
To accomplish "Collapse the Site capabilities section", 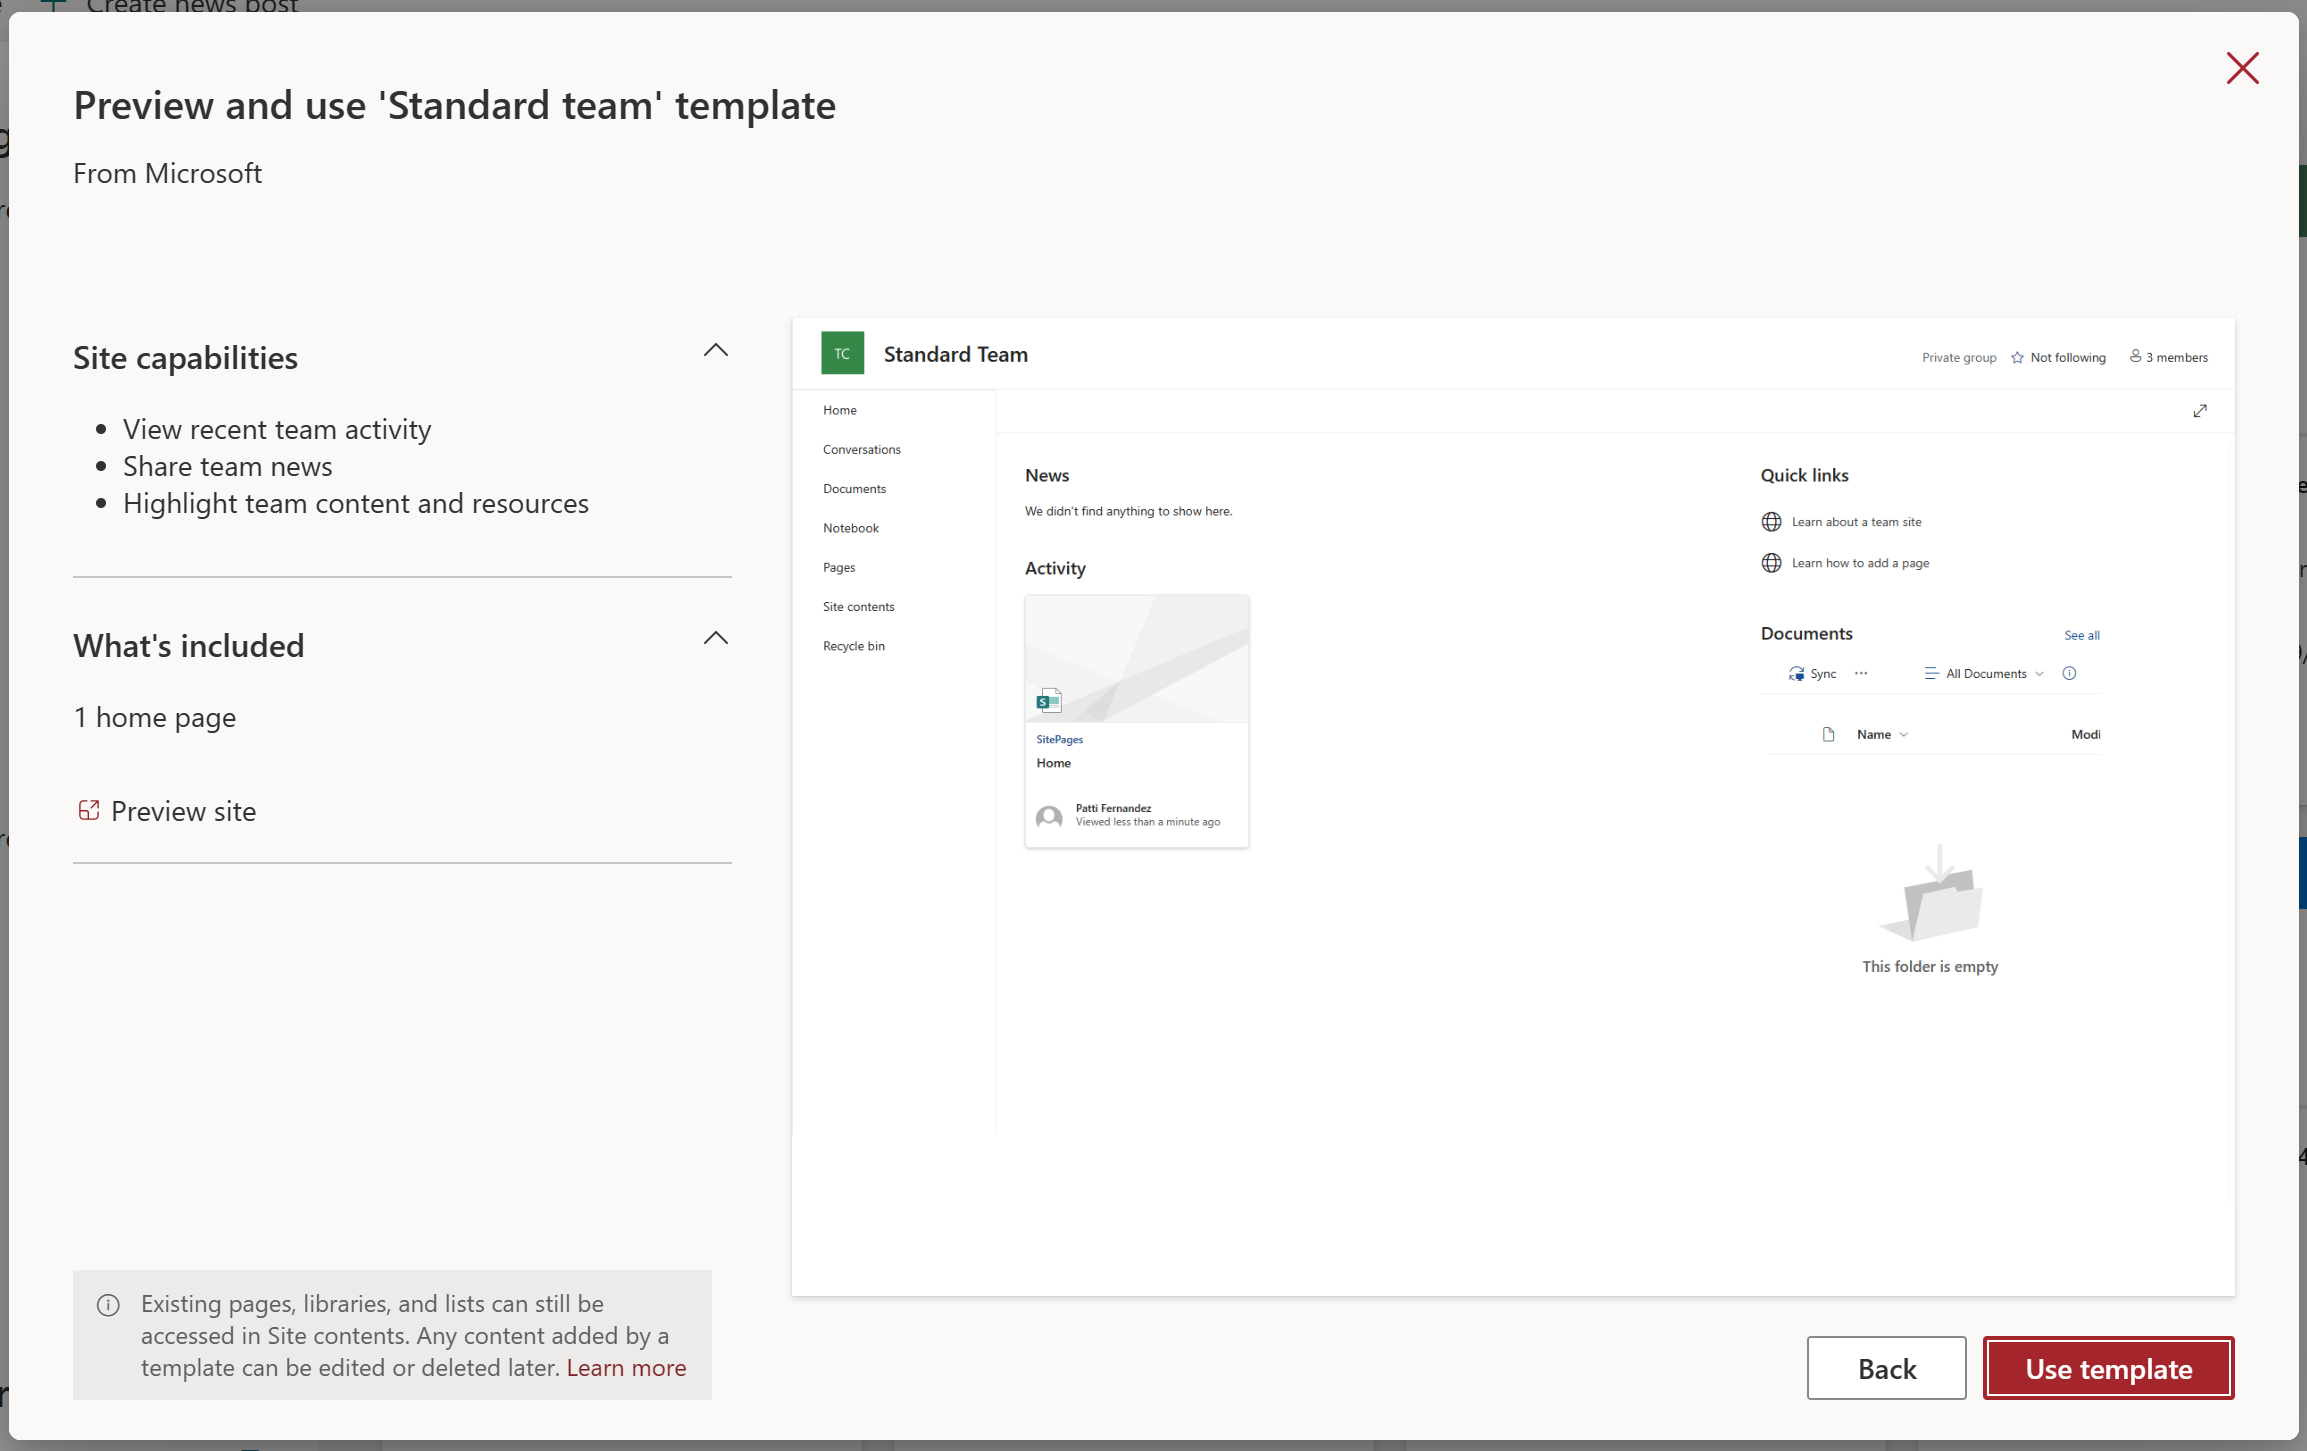I will pyautogui.click(x=715, y=351).
